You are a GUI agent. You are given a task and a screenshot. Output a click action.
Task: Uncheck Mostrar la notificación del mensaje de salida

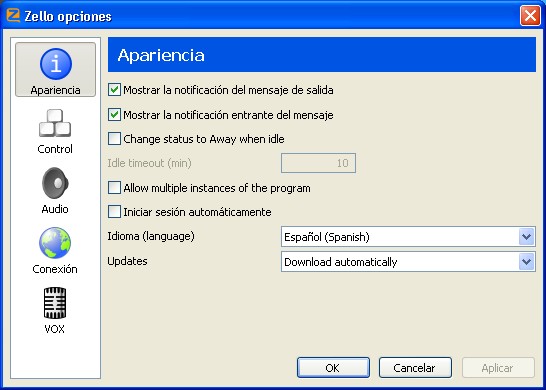[114, 90]
